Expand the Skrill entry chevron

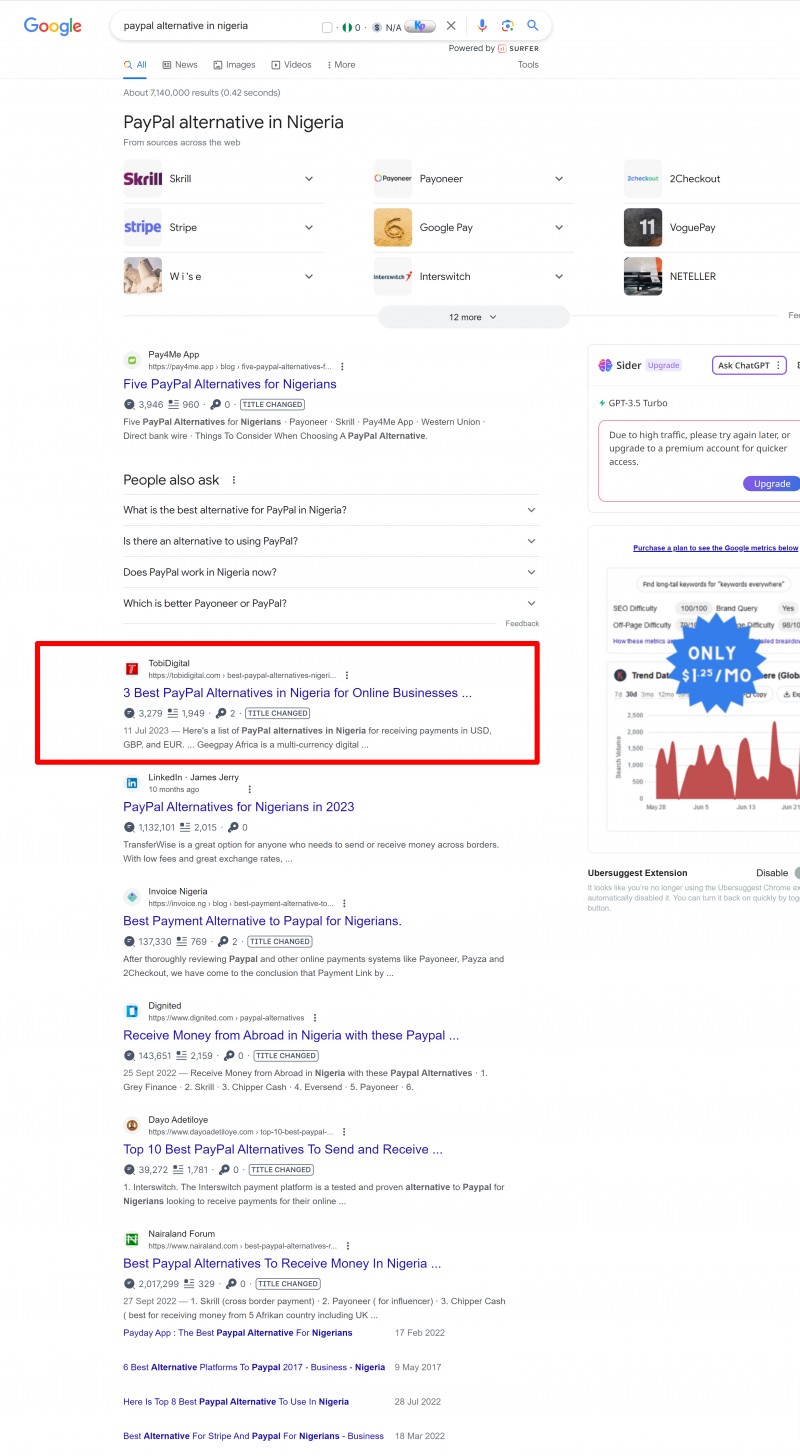pos(308,179)
